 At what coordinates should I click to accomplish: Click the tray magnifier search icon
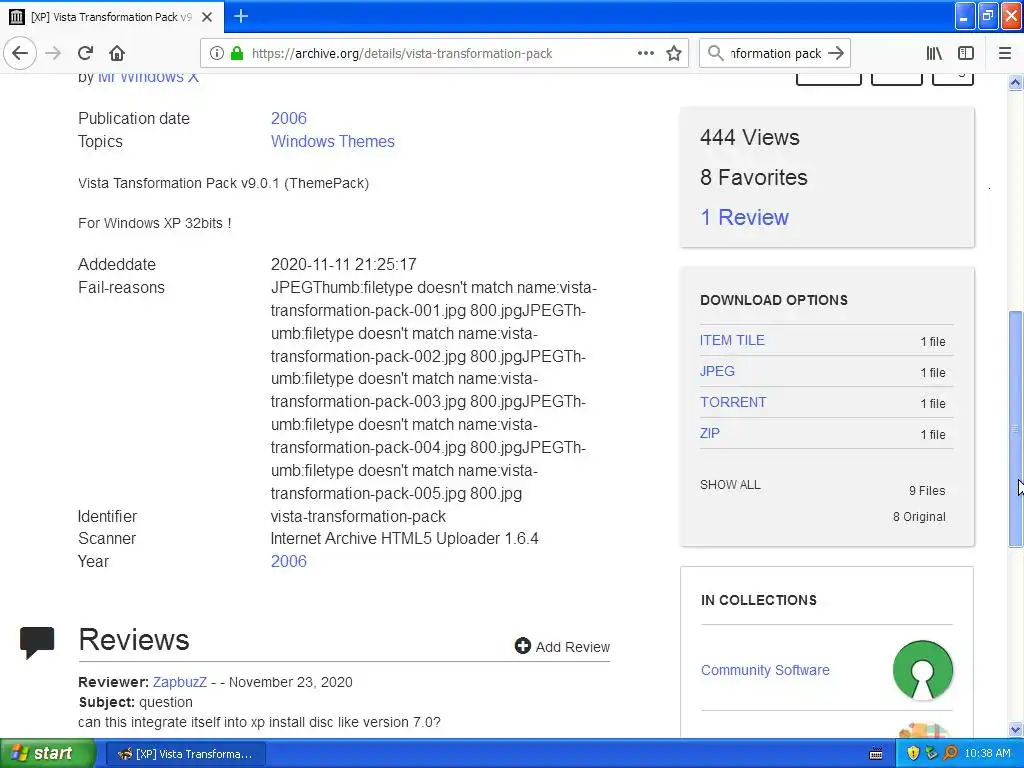[x=950, y=754]
